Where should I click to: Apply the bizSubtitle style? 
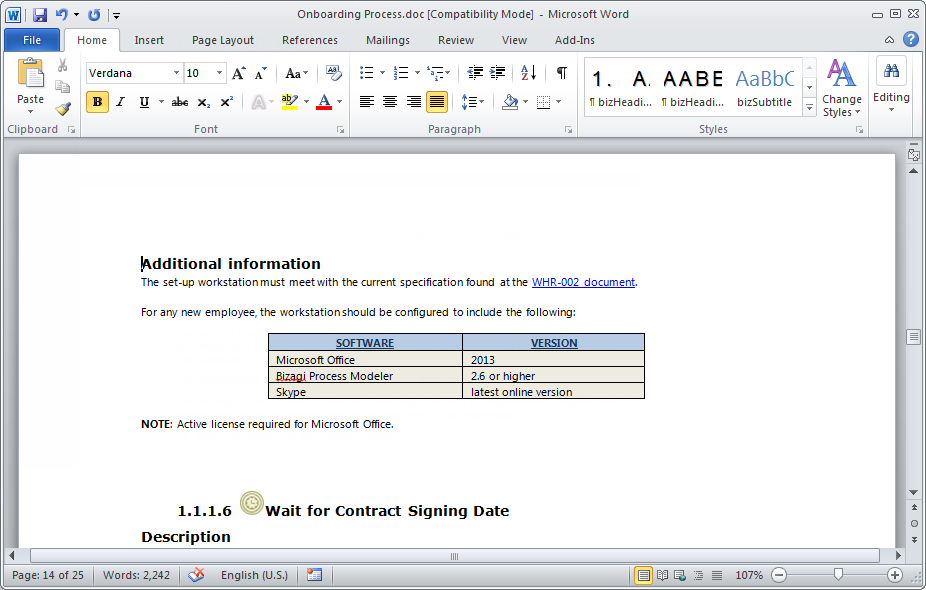(x=764, y=87)
